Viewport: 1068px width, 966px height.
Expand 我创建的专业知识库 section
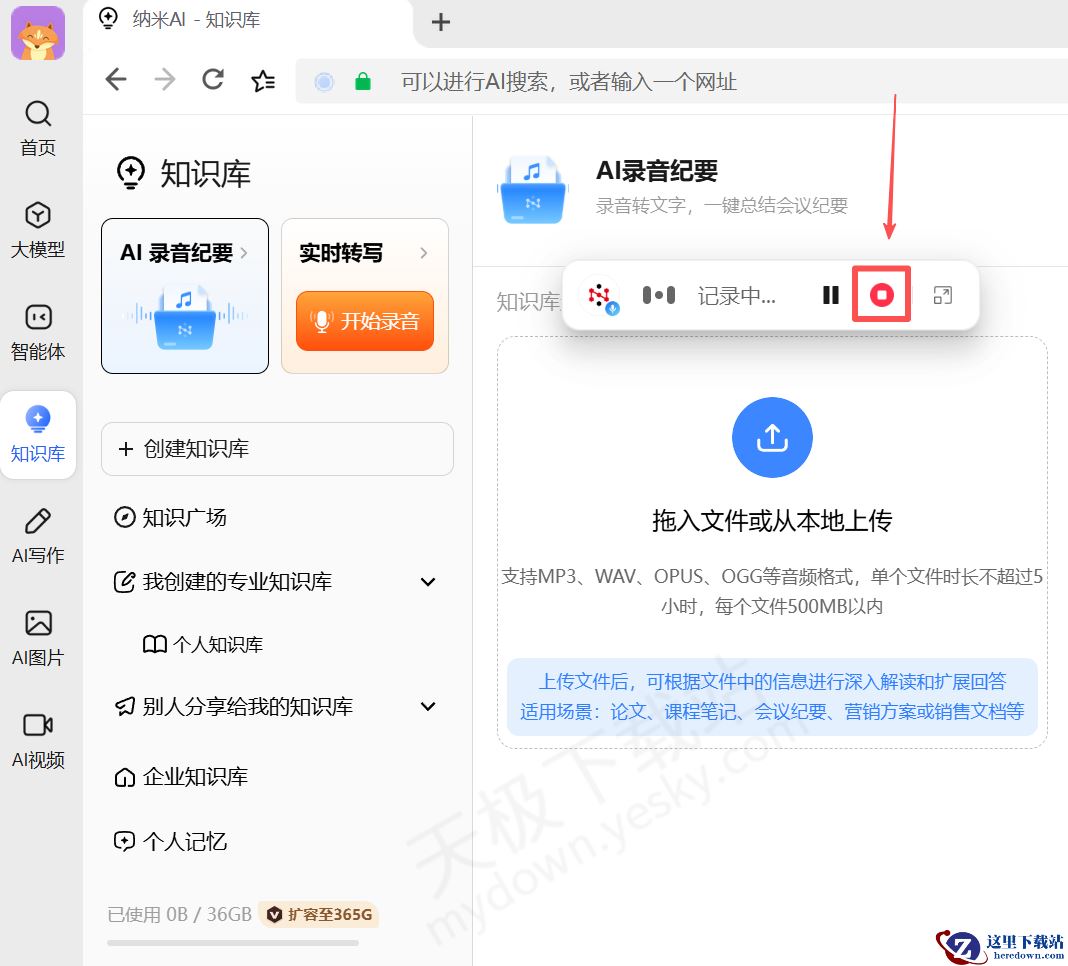tap(428, 581)
